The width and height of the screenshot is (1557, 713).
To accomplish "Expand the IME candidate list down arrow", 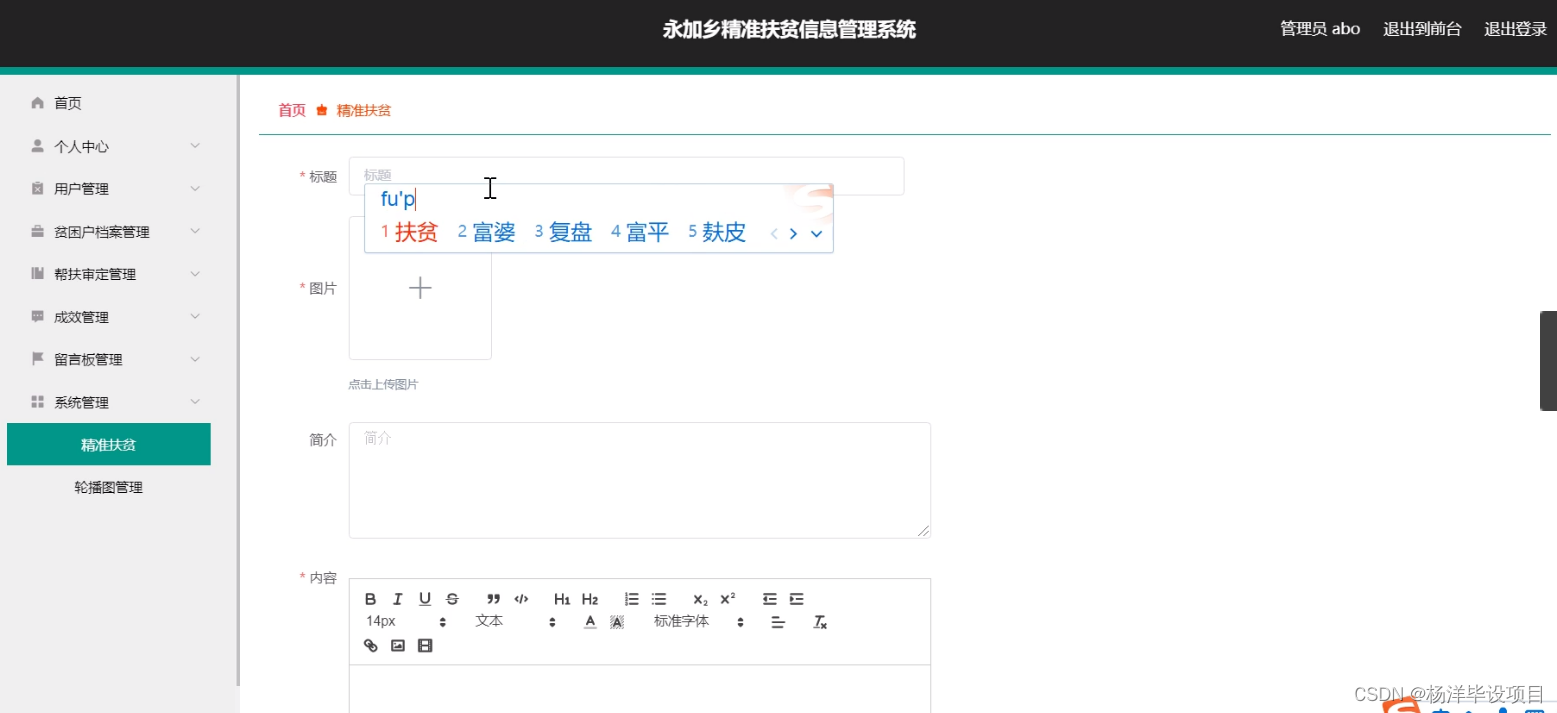I will (816, 234).
